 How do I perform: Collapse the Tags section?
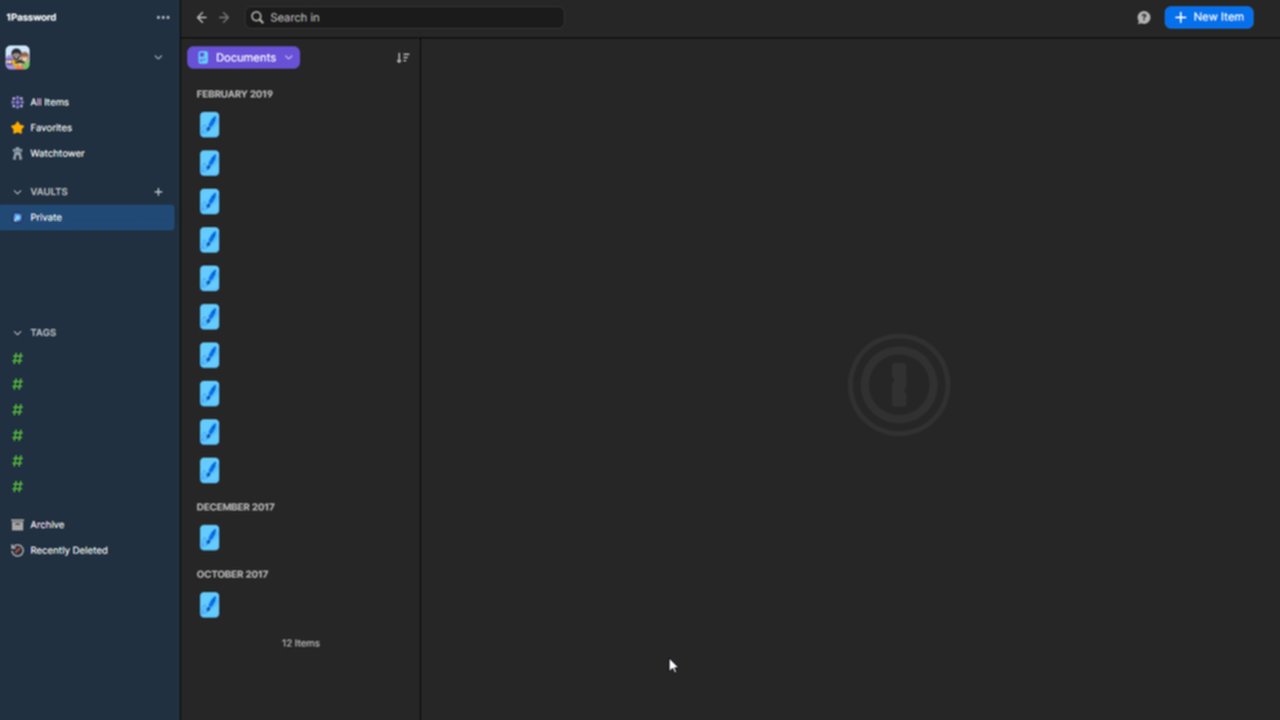pos(17,333)
